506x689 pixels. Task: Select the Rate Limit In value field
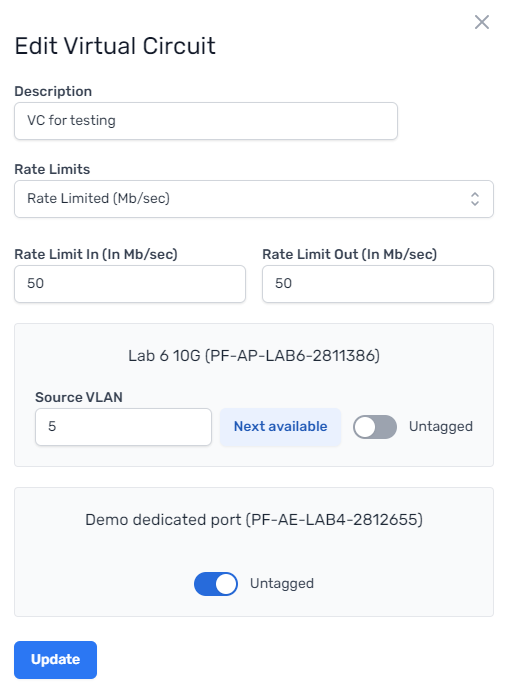130,283
